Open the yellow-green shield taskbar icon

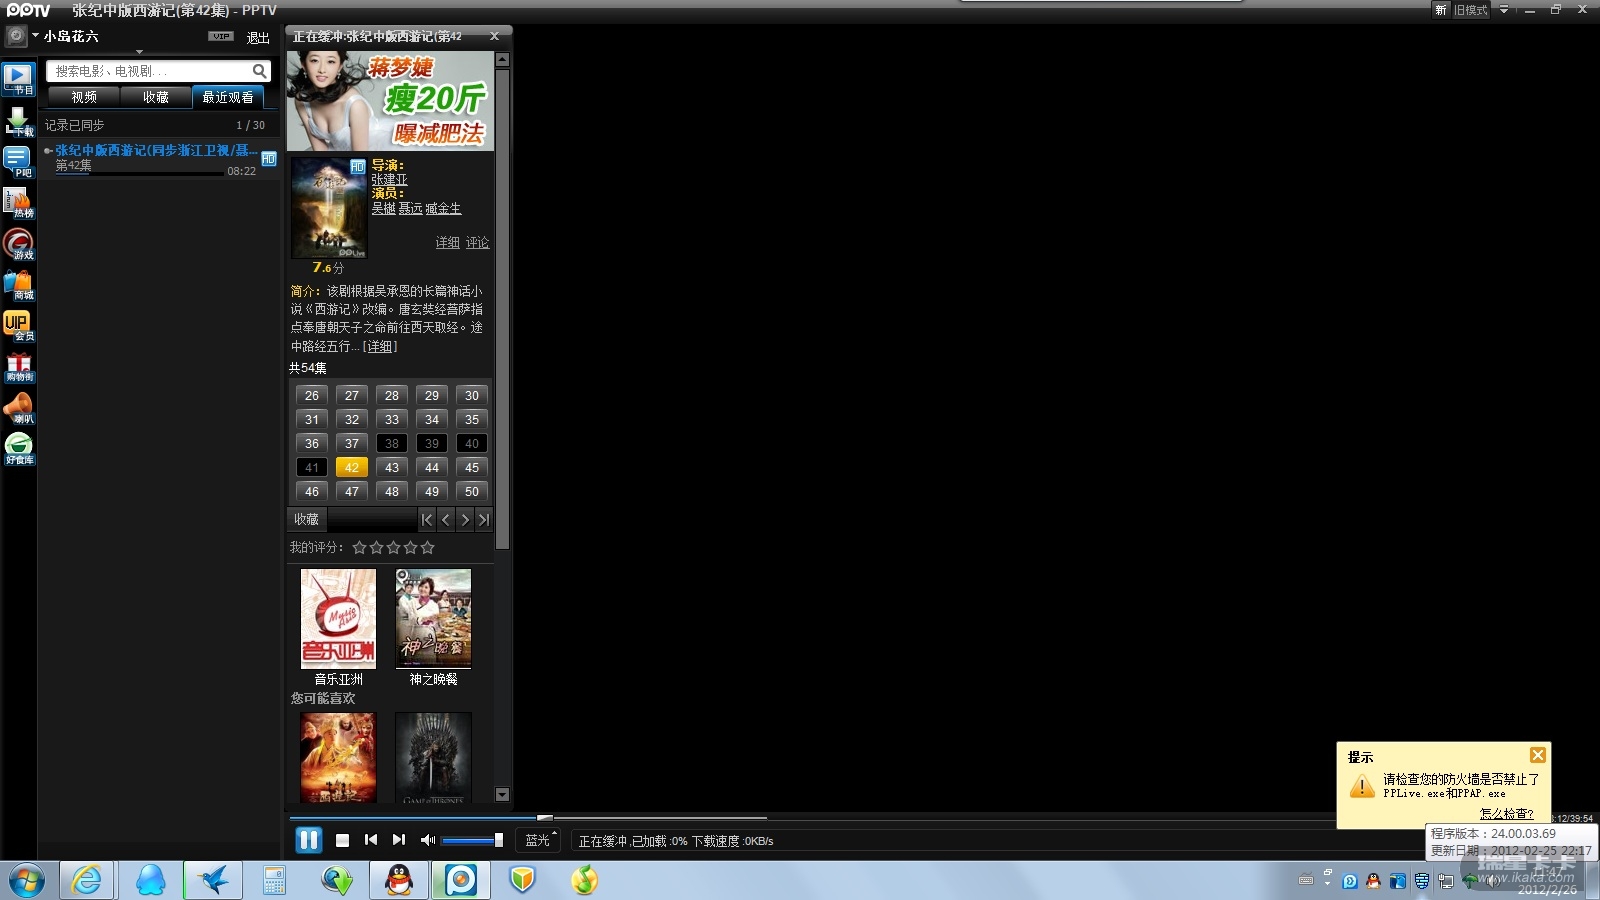(523, 880)
